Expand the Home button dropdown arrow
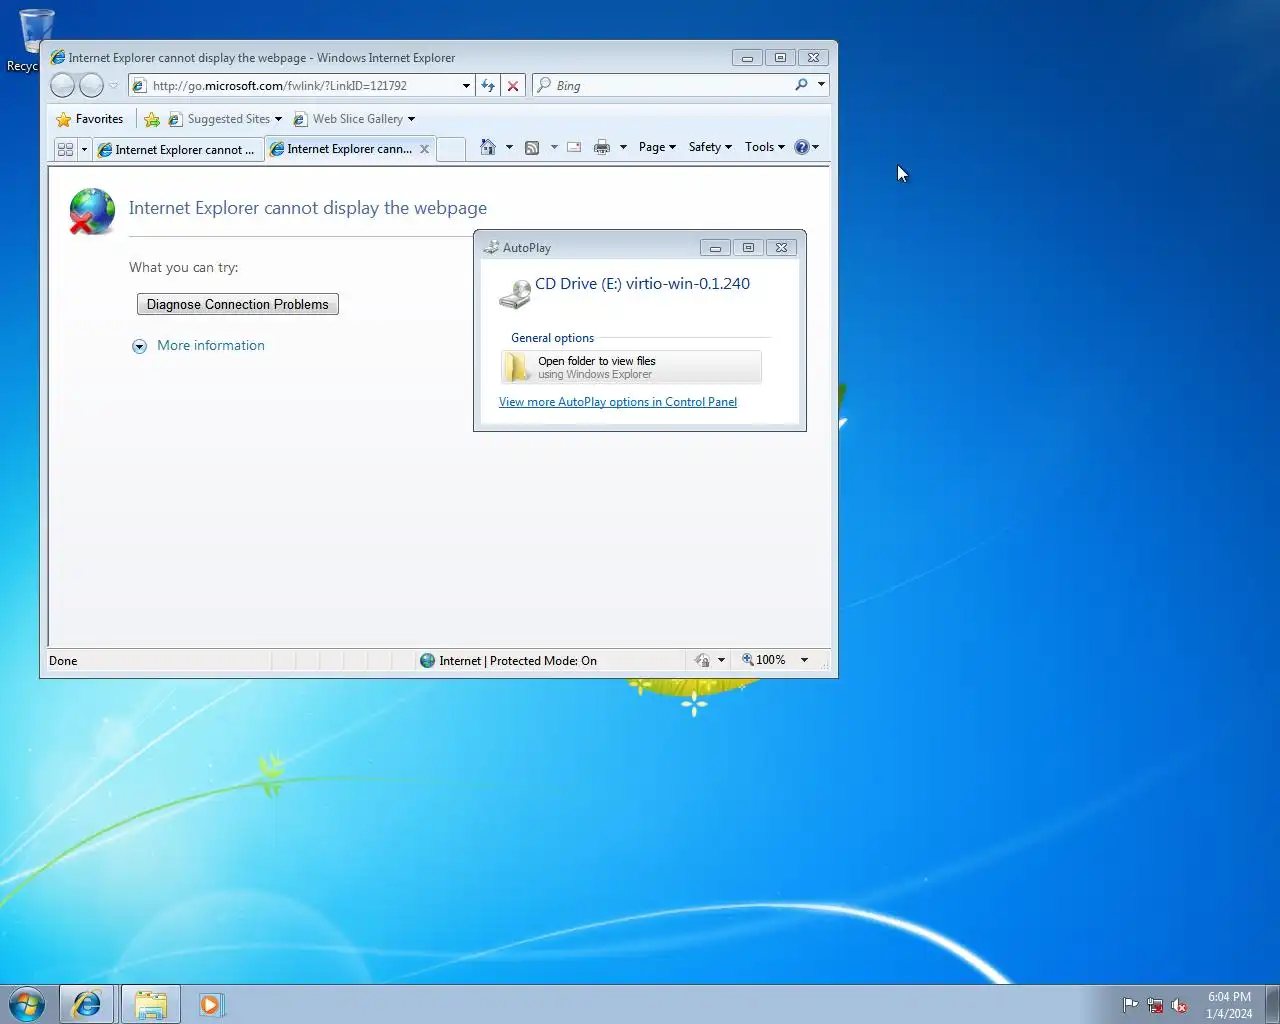The width and height of the screenshot is (1280, 1024). pos(509,147)
